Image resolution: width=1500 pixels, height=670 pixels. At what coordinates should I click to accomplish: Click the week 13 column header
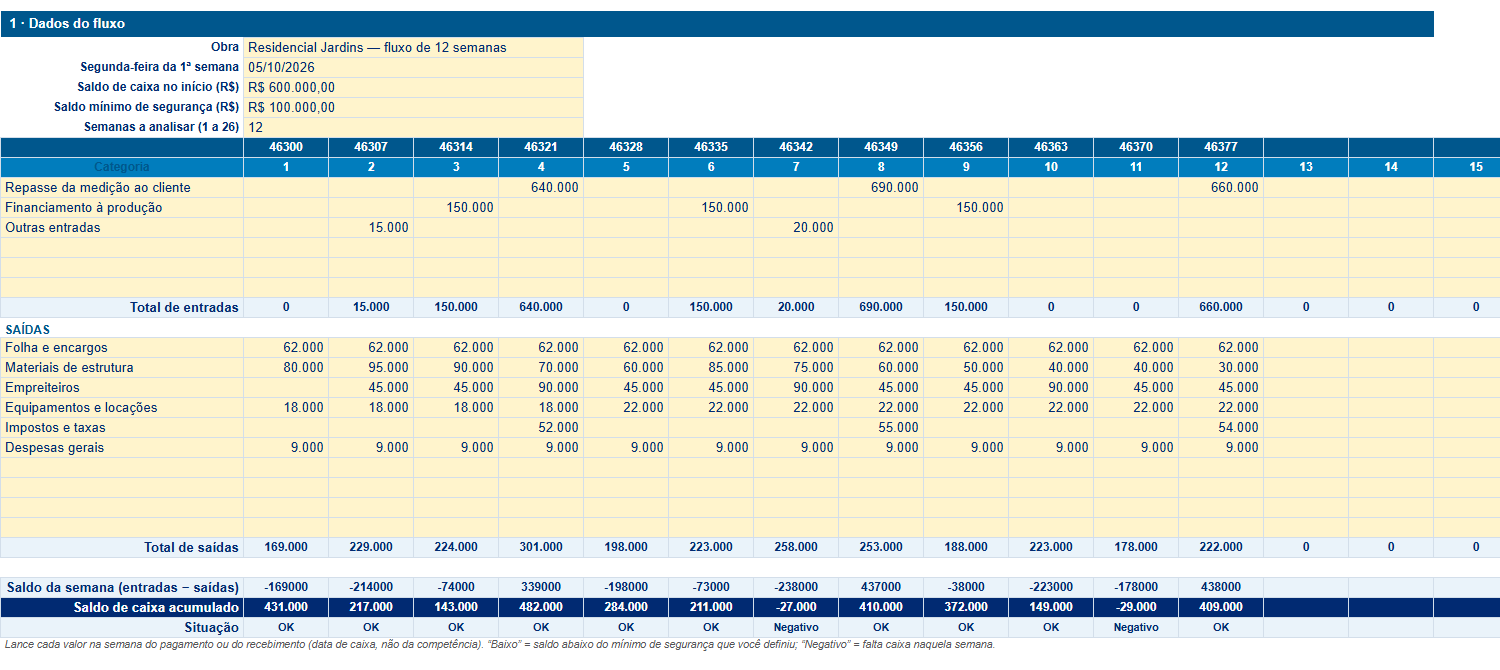[1306, 167]
